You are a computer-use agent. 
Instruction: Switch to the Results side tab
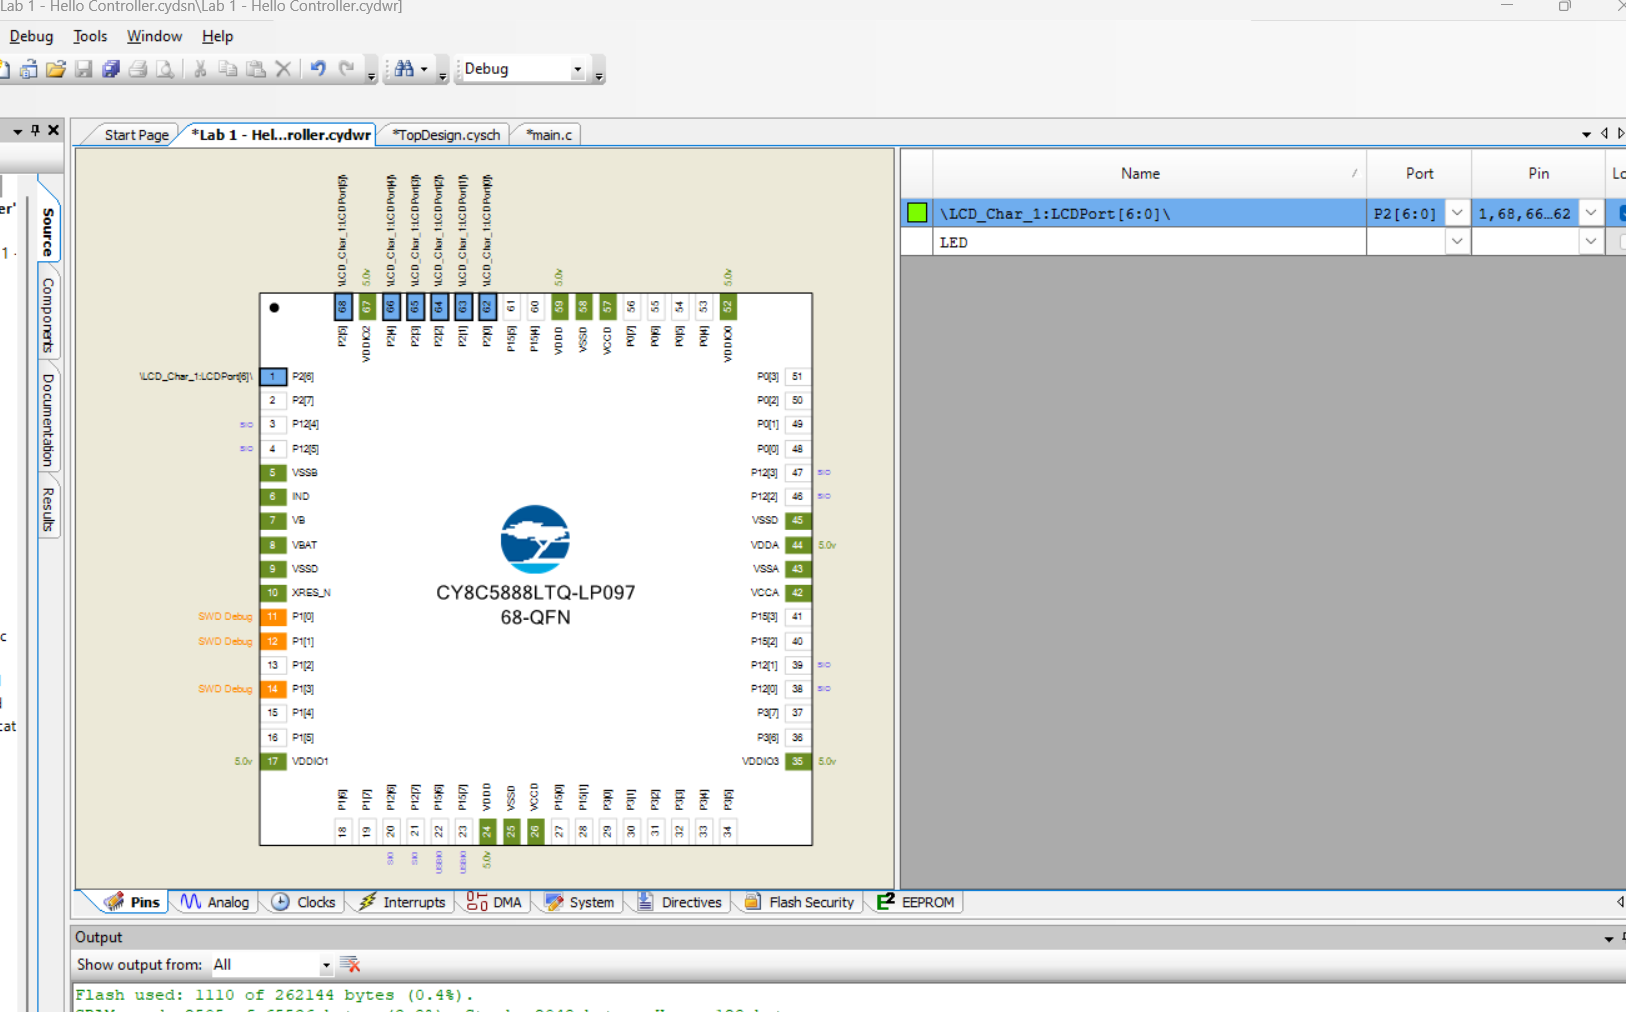48,509
